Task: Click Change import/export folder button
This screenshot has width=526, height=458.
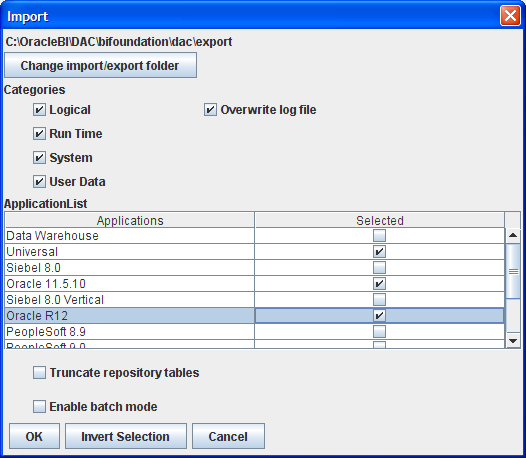Action: pos(100,65)
